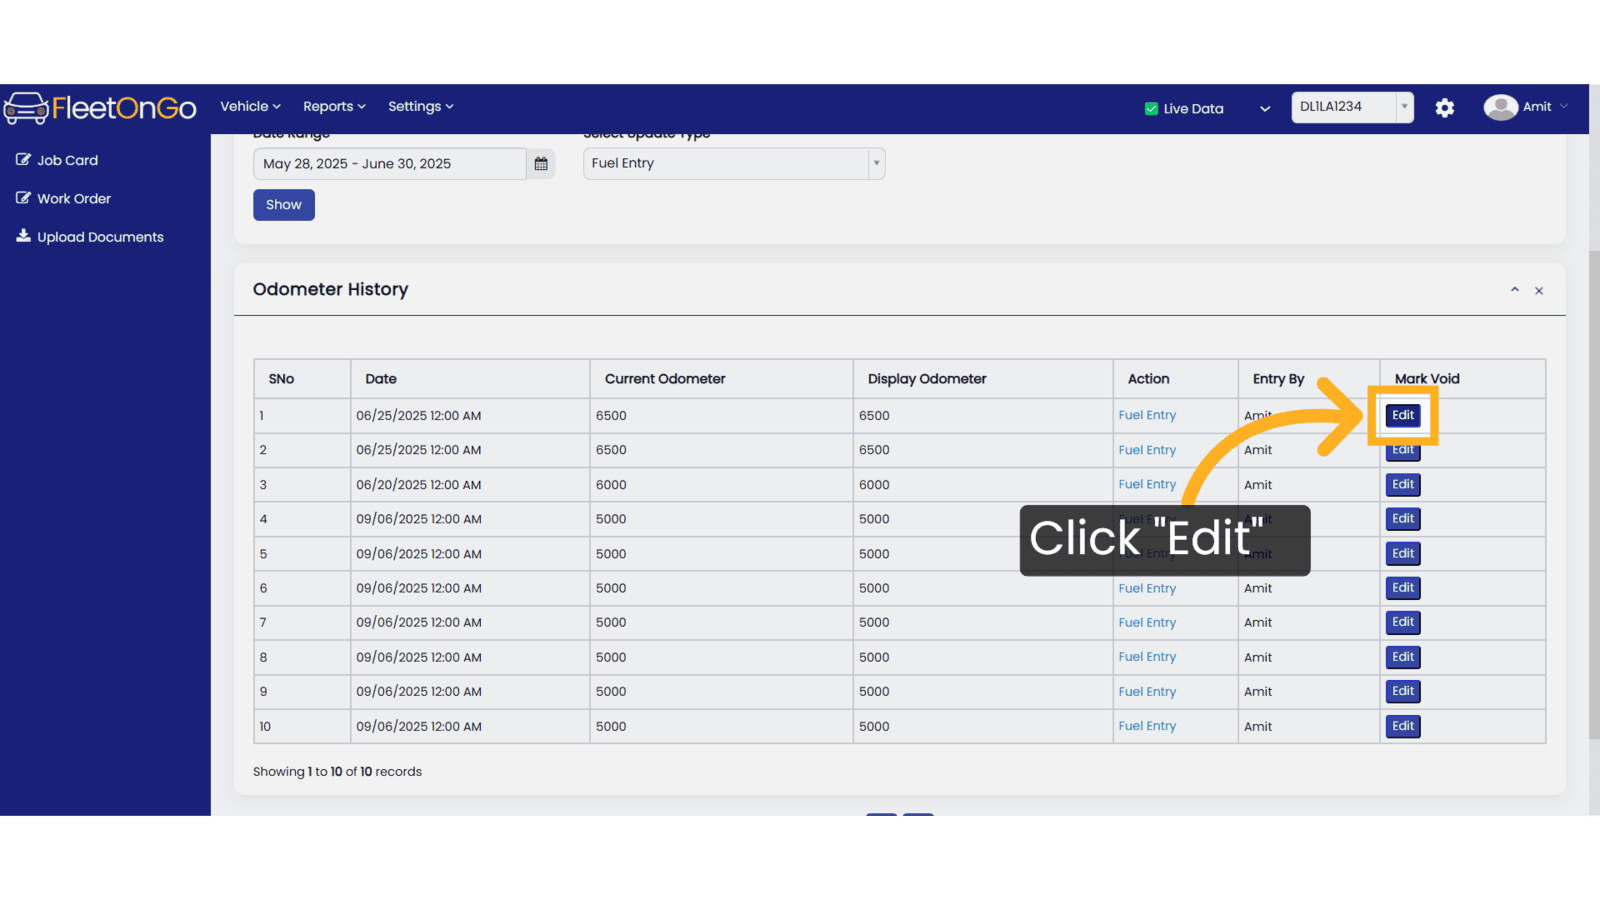Click the Odometer History heading
The height and width of the screenshot is (900, 1600).
[330, 290]
